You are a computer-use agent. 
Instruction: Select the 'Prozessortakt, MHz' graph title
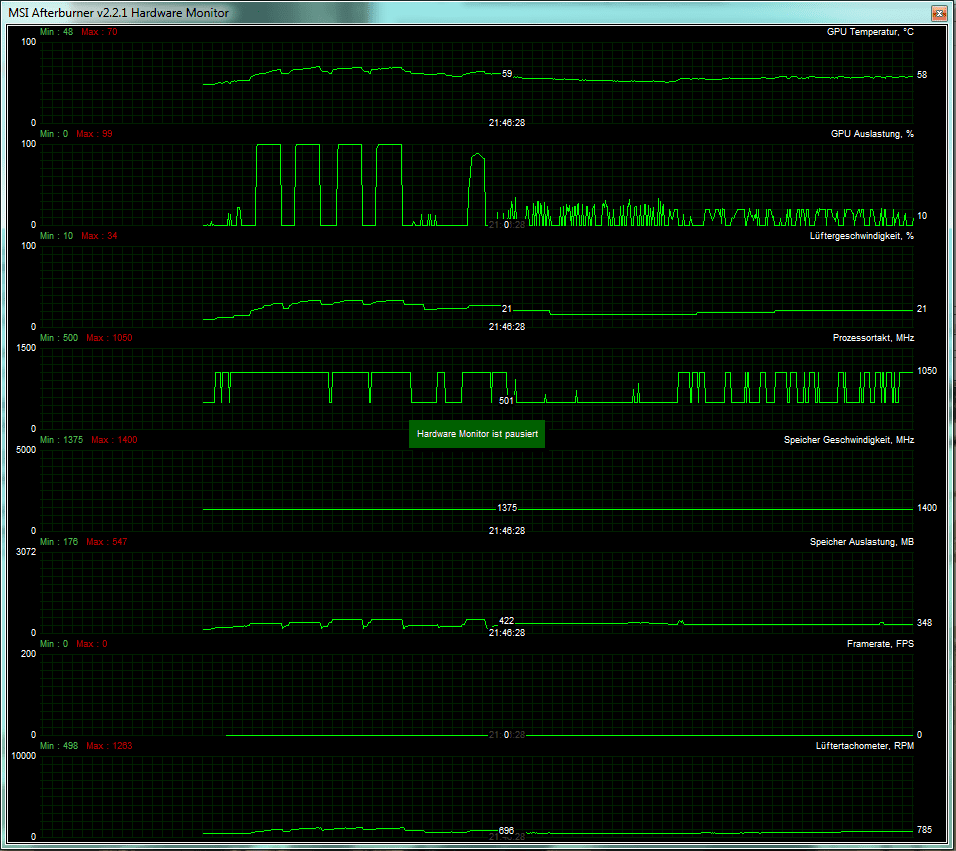point(873,338)
